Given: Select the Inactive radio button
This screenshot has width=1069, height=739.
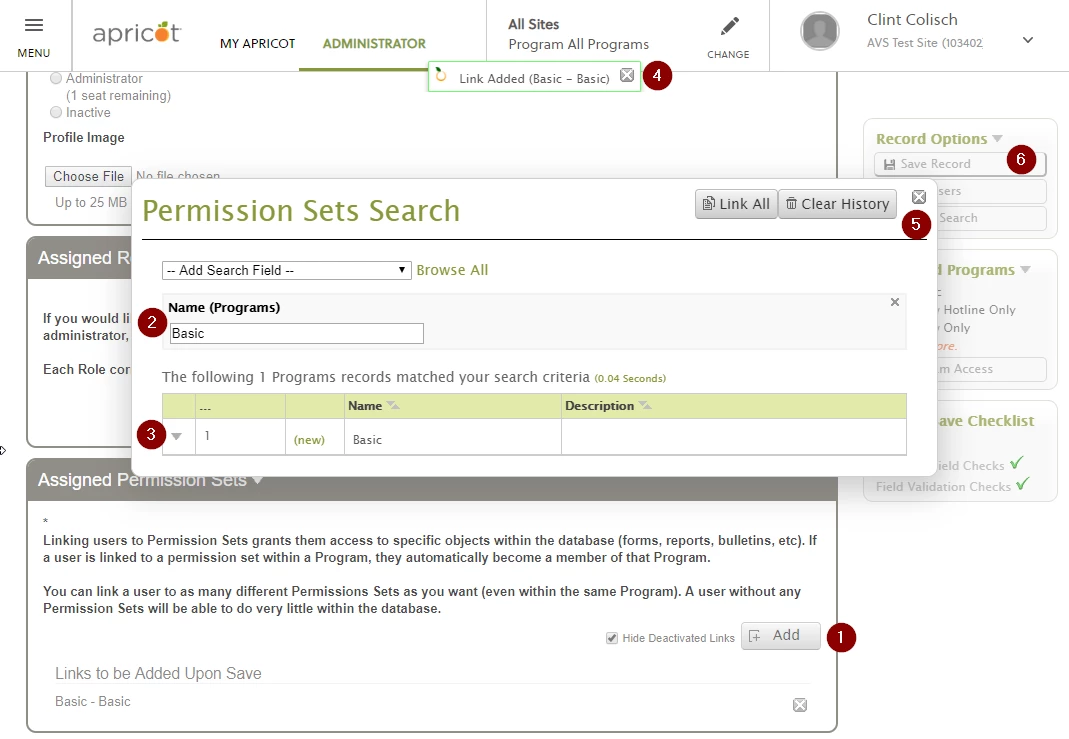Looking at the screenshot, I should (56, 112).
